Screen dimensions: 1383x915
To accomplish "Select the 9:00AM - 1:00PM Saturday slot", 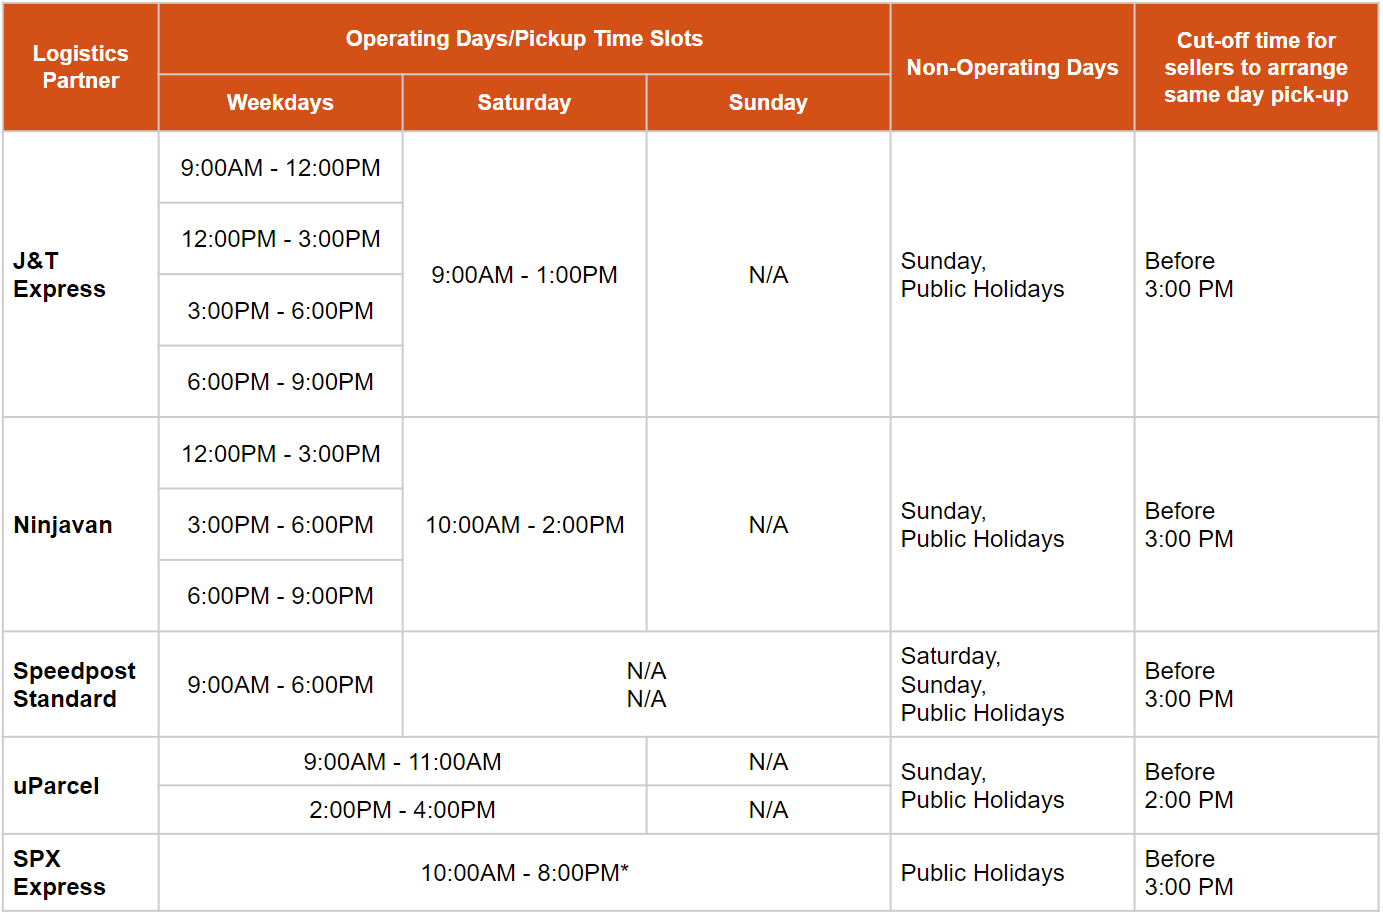I will tap(524, 275).
